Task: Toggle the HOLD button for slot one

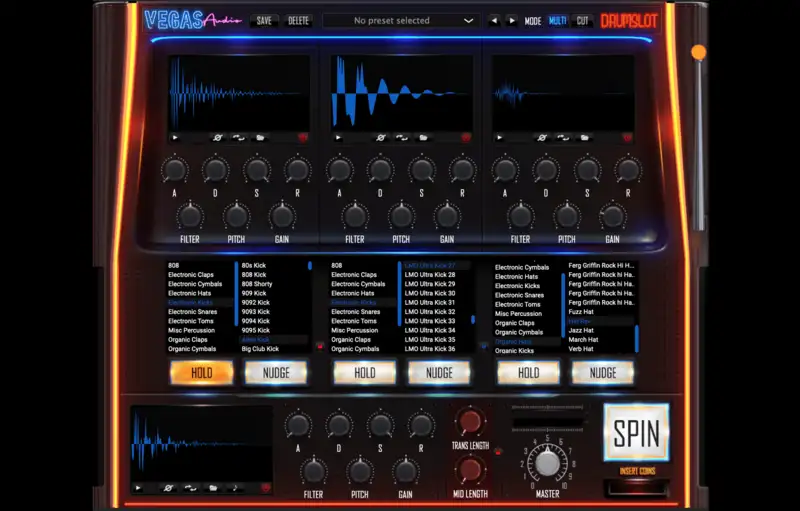Action: 202,373
